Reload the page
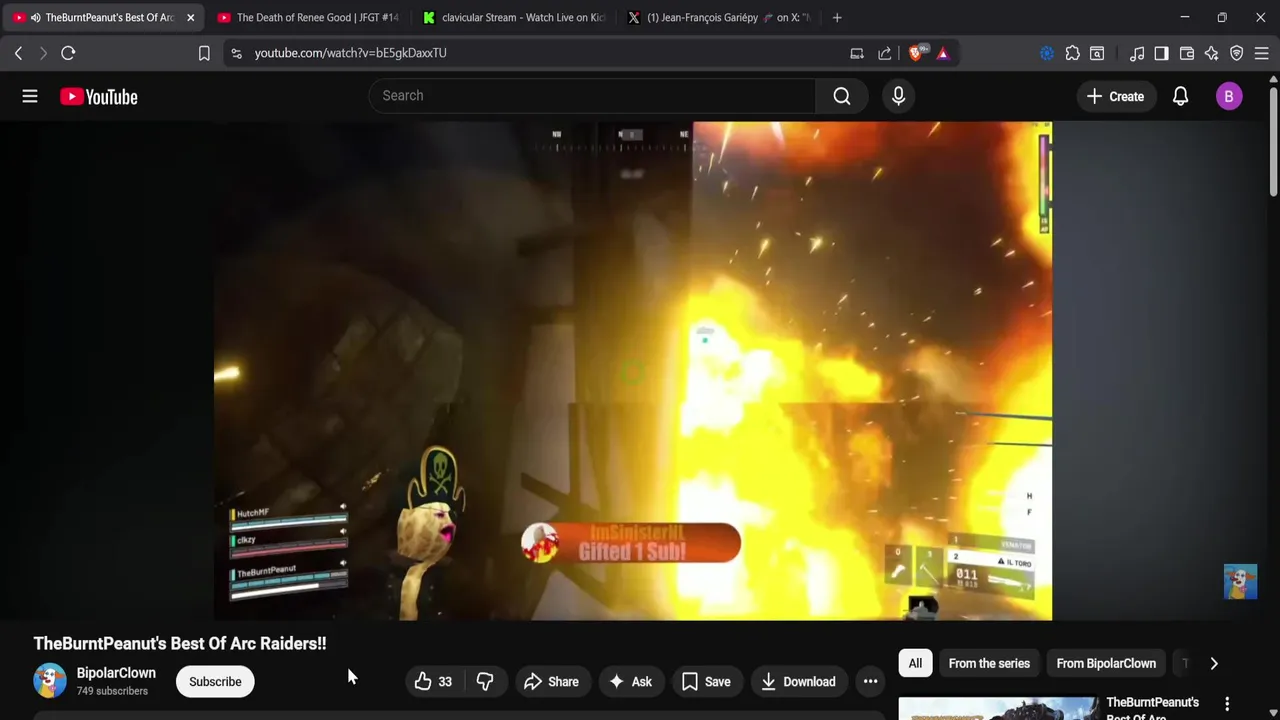This screenshot has width=1280, height=720. 68,53
